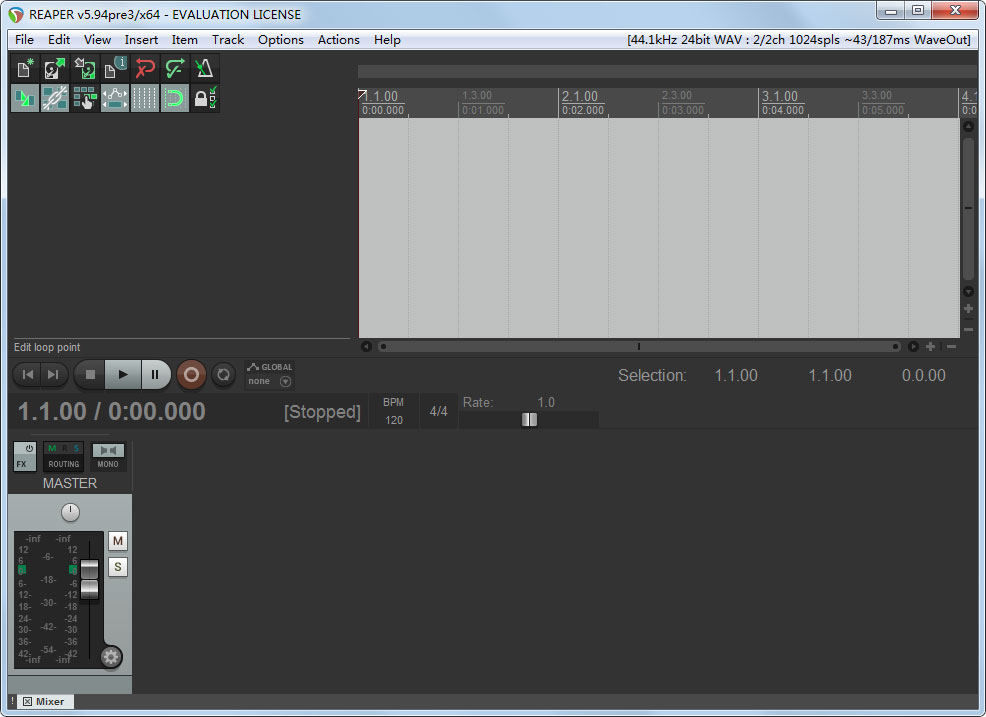Open the Track menu

coord(228,40)
